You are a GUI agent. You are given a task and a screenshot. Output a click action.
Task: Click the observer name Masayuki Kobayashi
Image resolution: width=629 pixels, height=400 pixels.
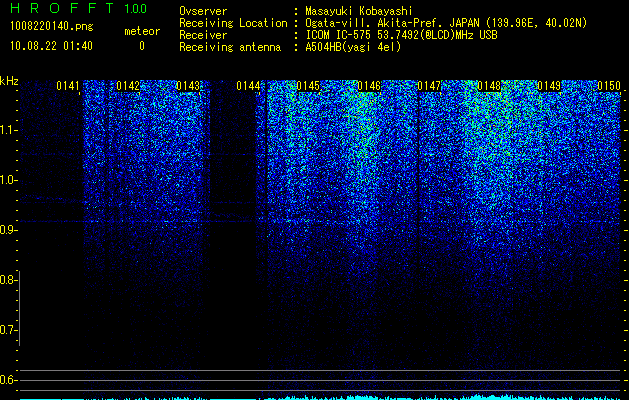click(x=359, y=11)
